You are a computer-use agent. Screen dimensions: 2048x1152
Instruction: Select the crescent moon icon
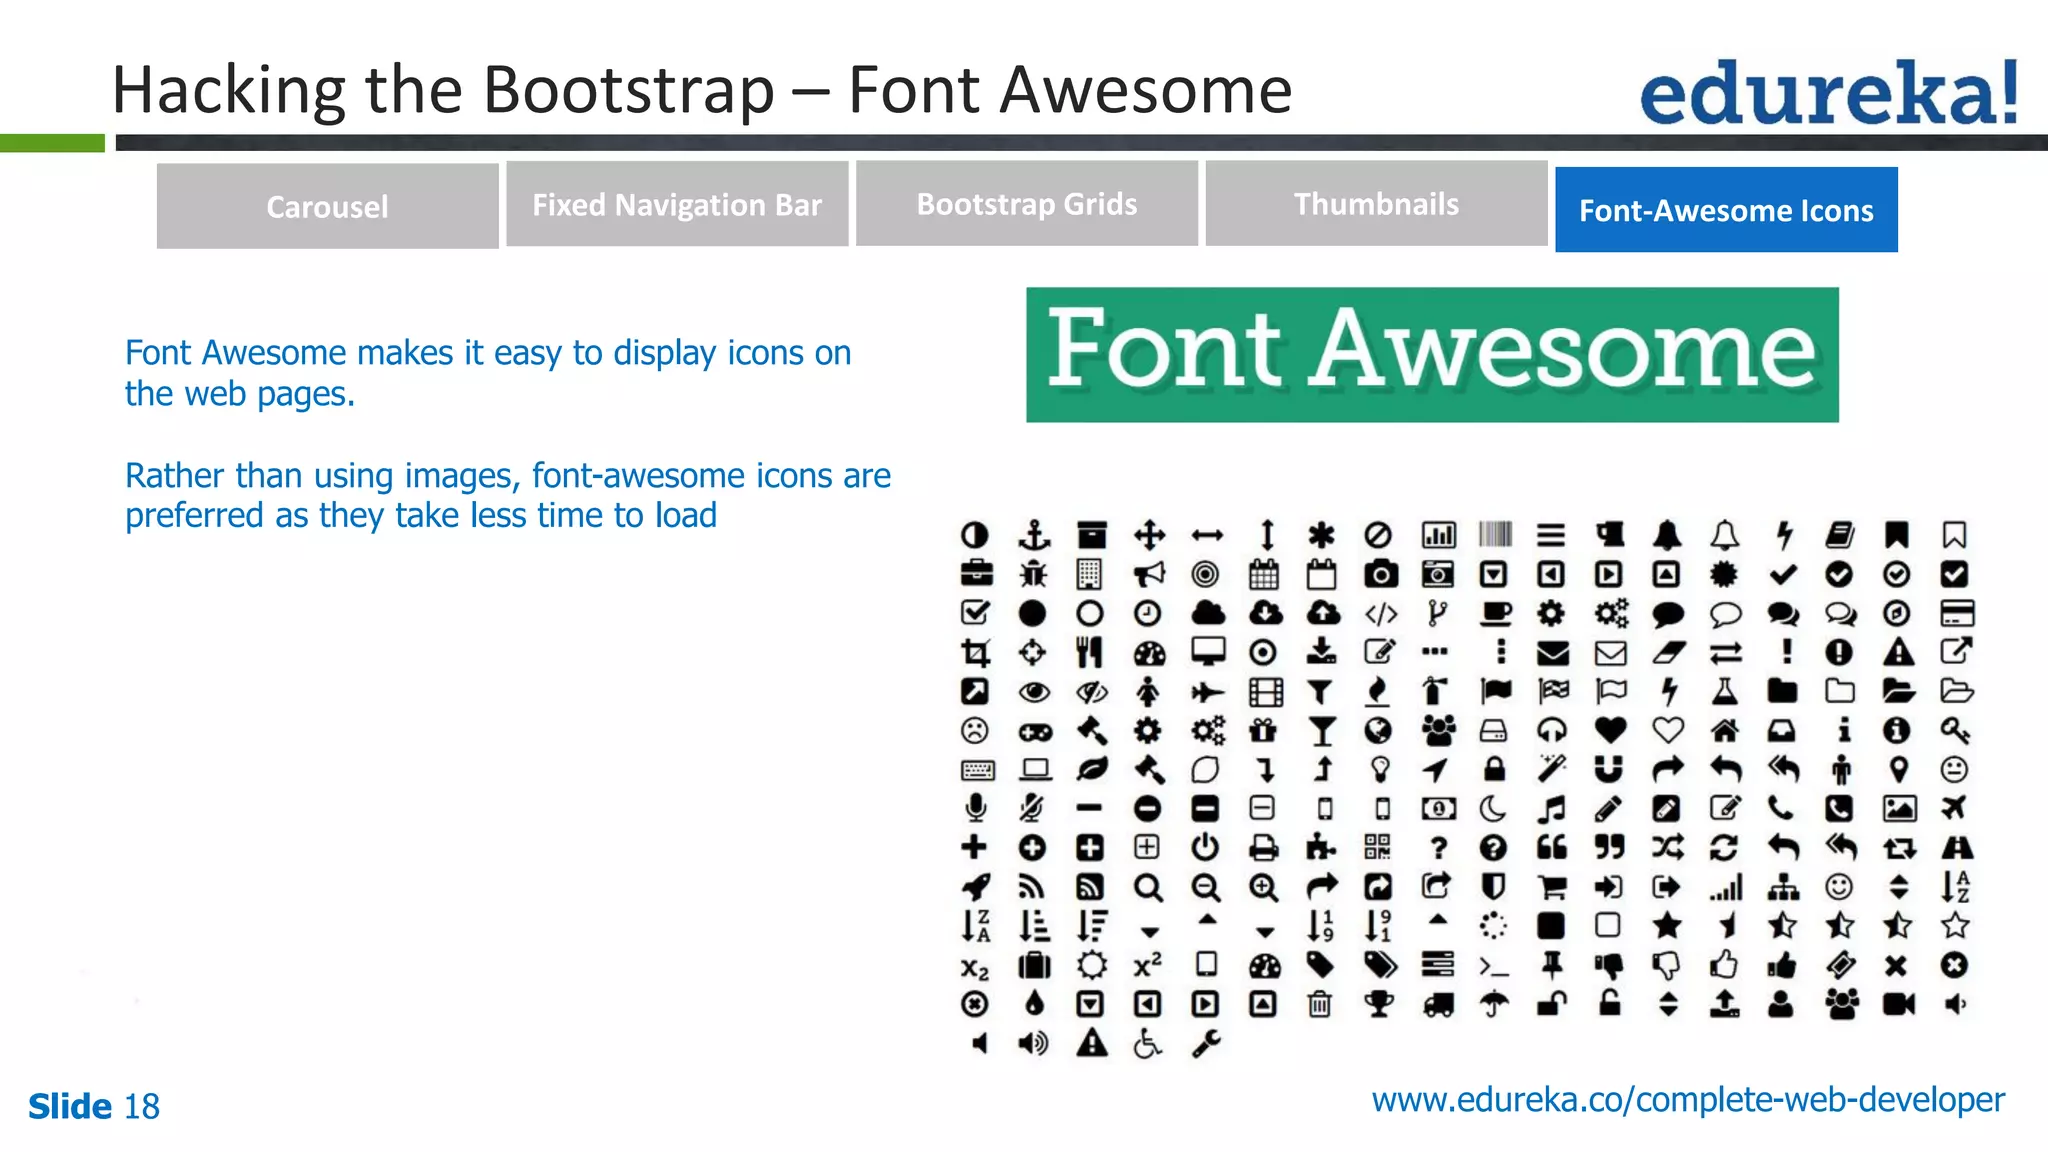(1493, 808)
